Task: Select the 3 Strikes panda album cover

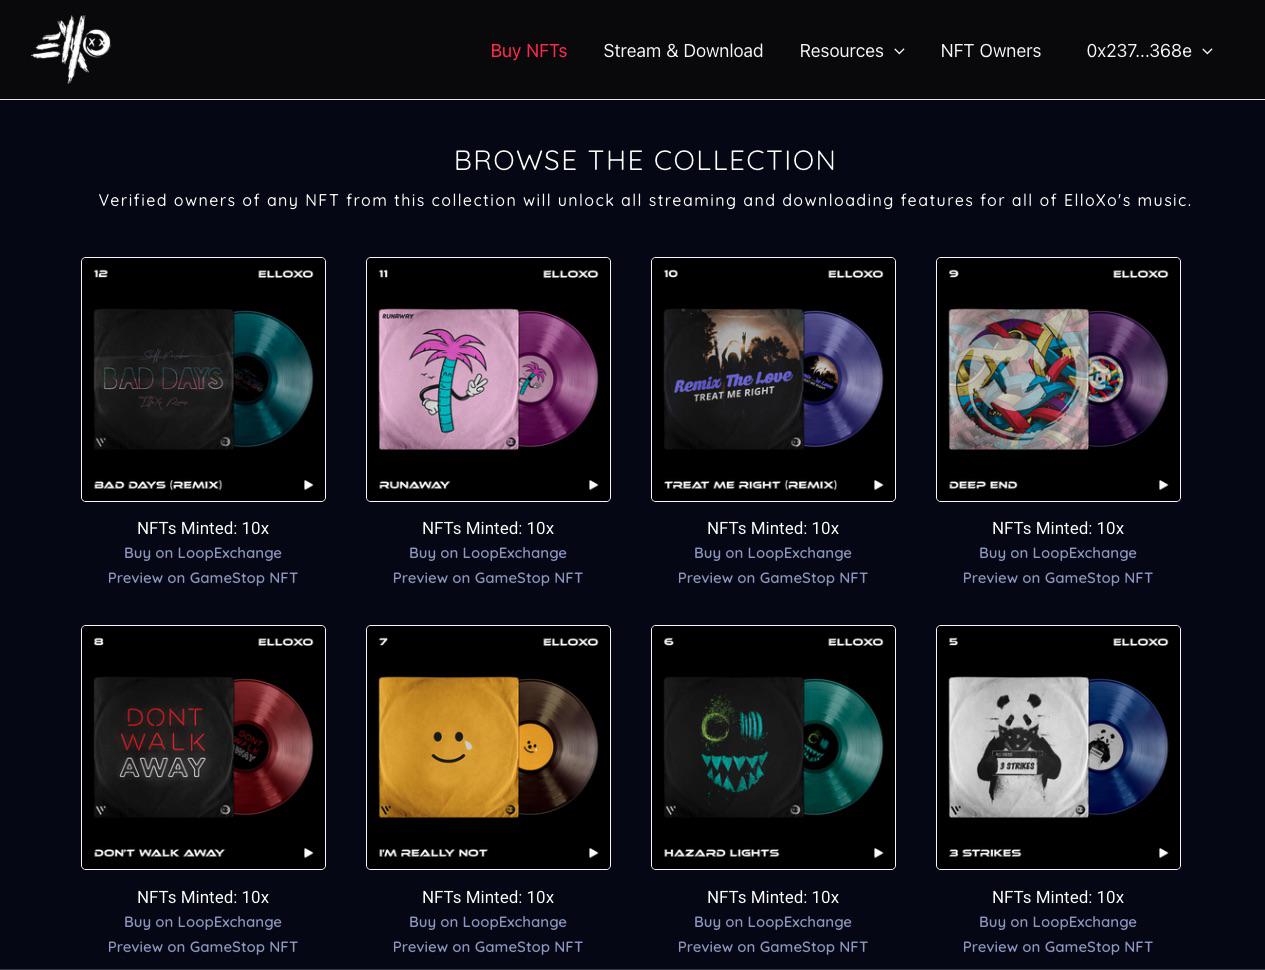Action: 1019,747
